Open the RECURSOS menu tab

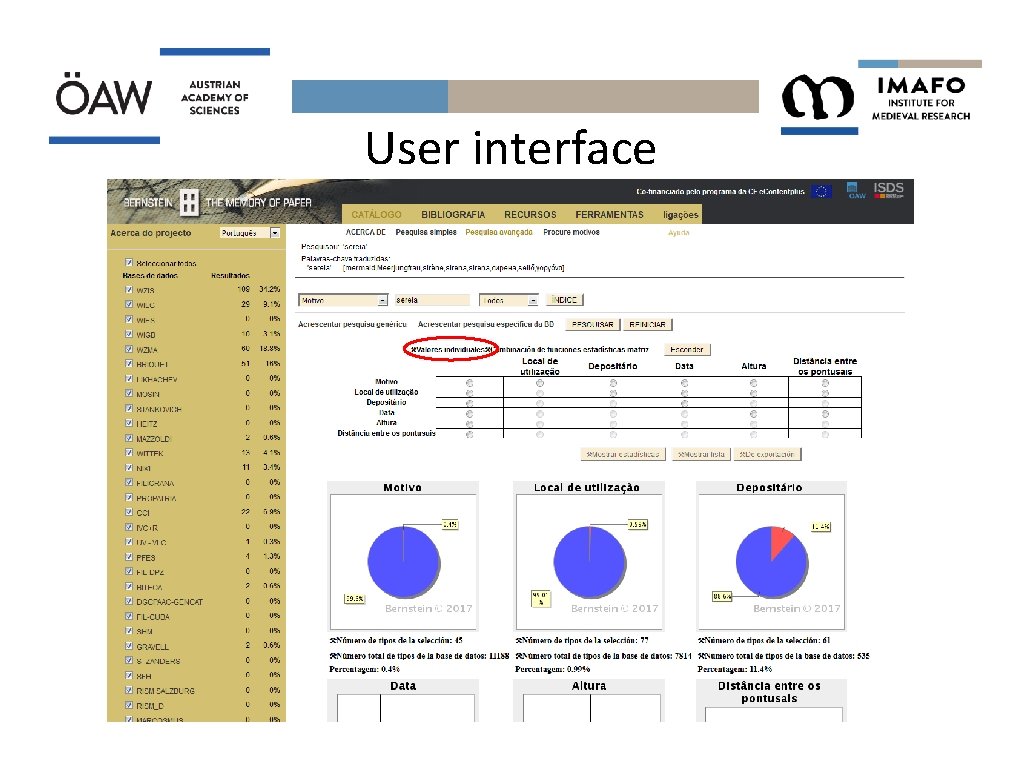click(530, 215)
